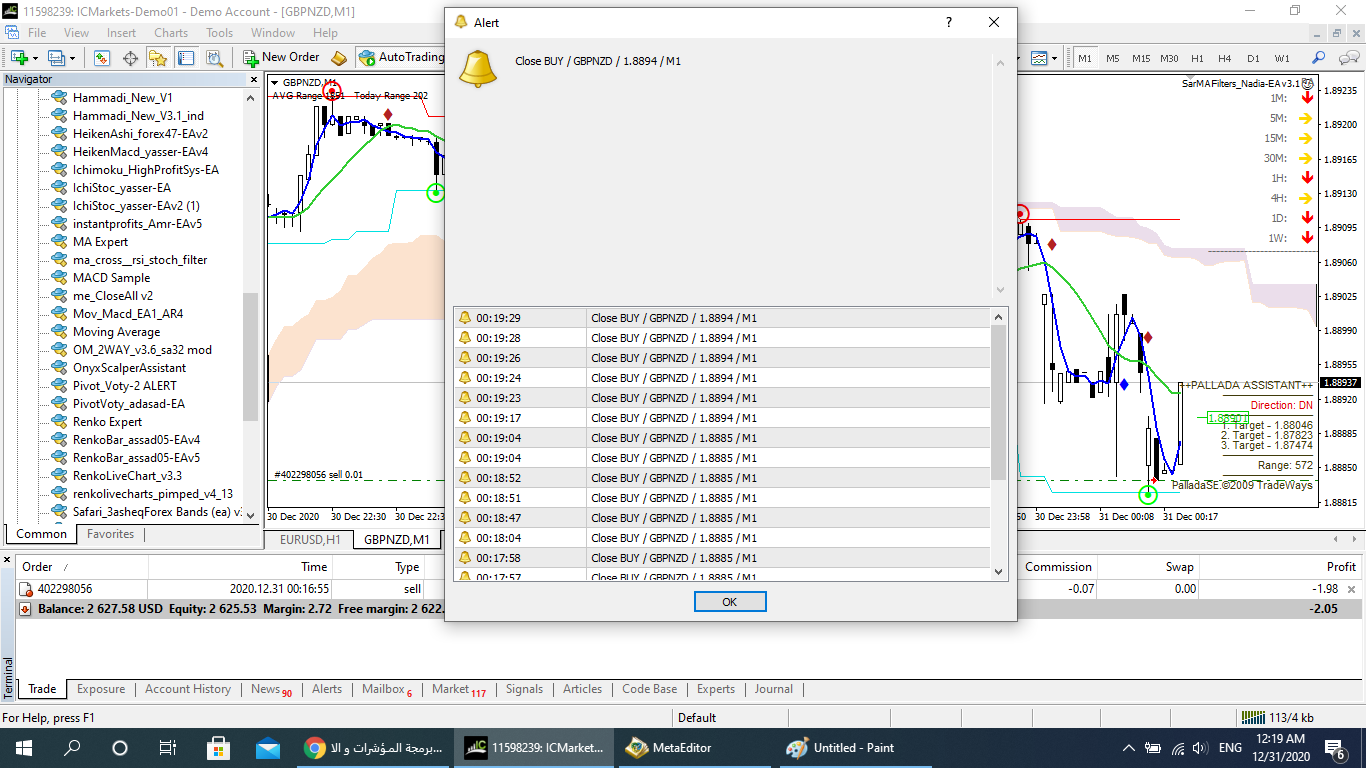Image resolution: width=1366 pixels, height=768 pixels.
Task: Click the search magnifier in the toolbar
Action: pos(1318,58)
